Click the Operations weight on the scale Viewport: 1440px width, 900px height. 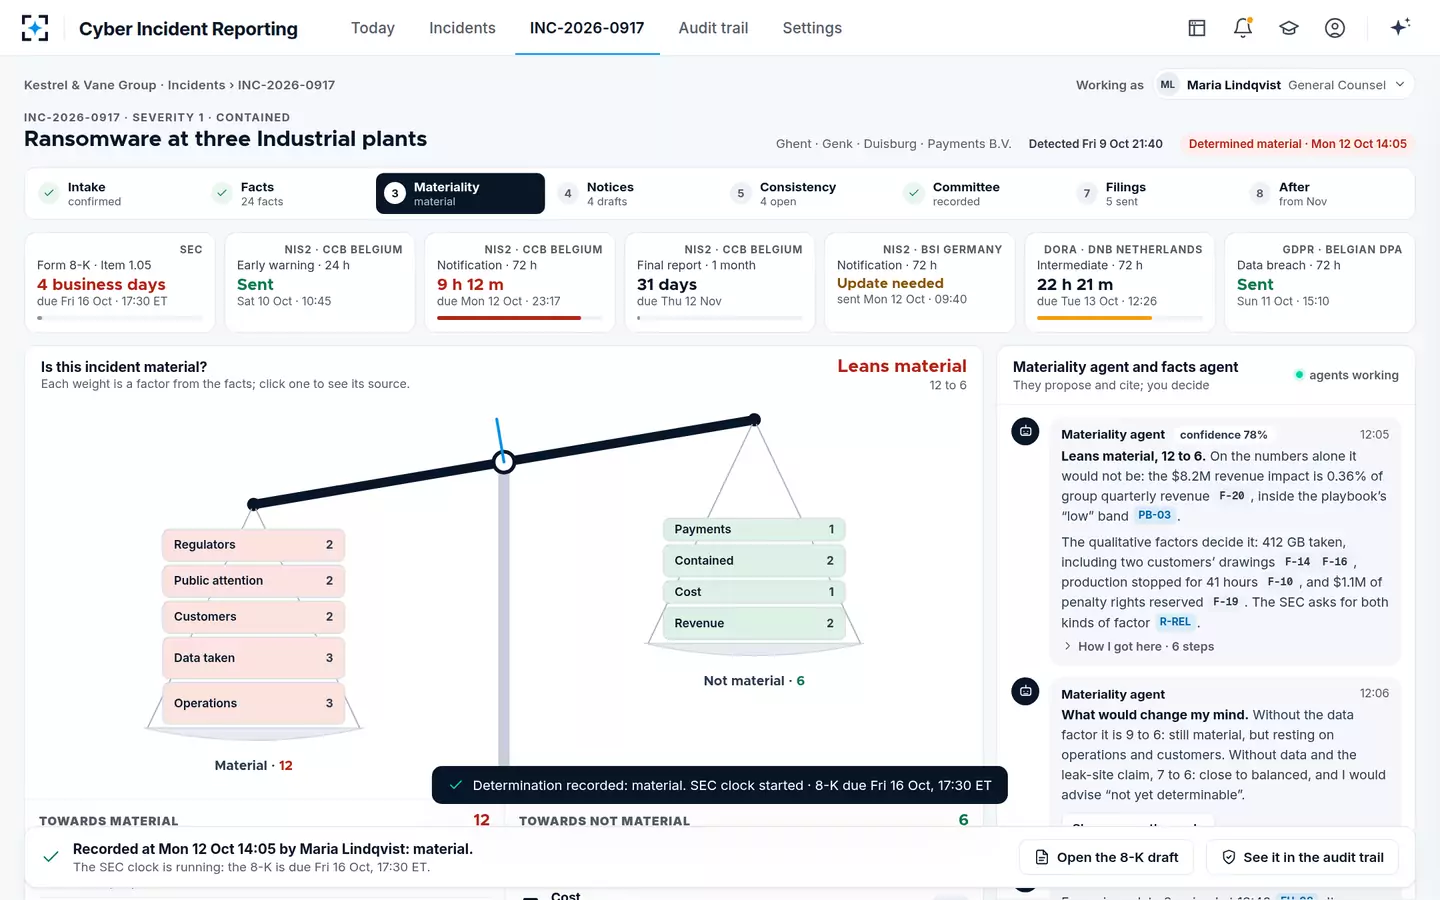click(254, 703)
